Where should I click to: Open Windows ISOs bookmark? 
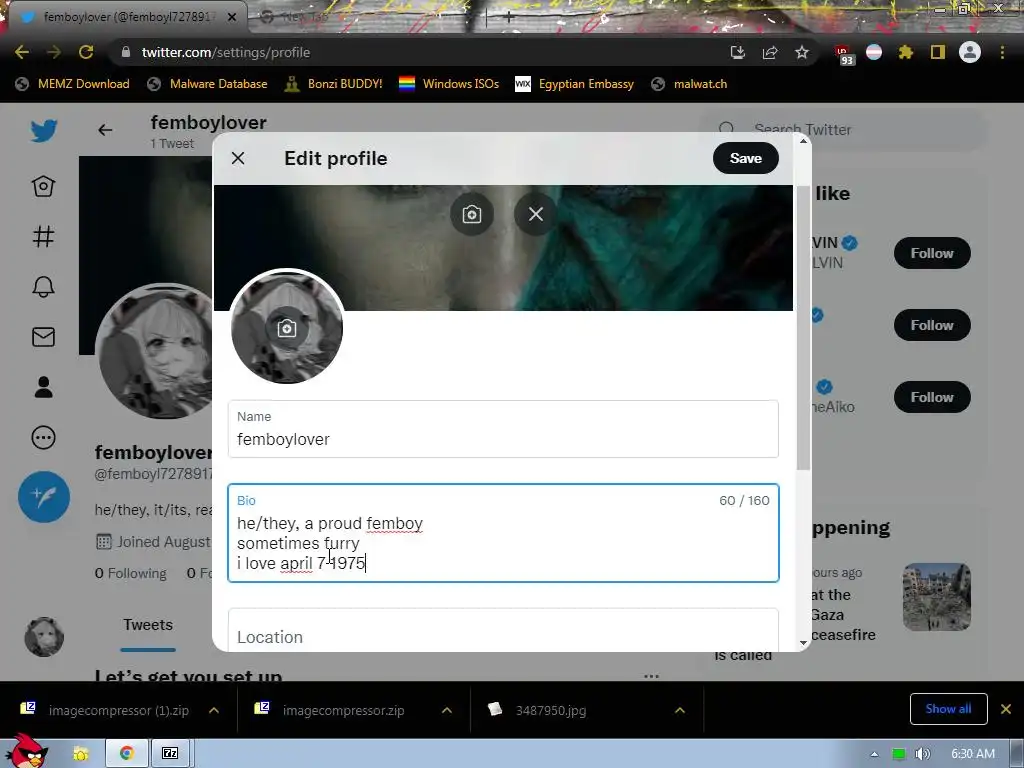pos(449,84)
